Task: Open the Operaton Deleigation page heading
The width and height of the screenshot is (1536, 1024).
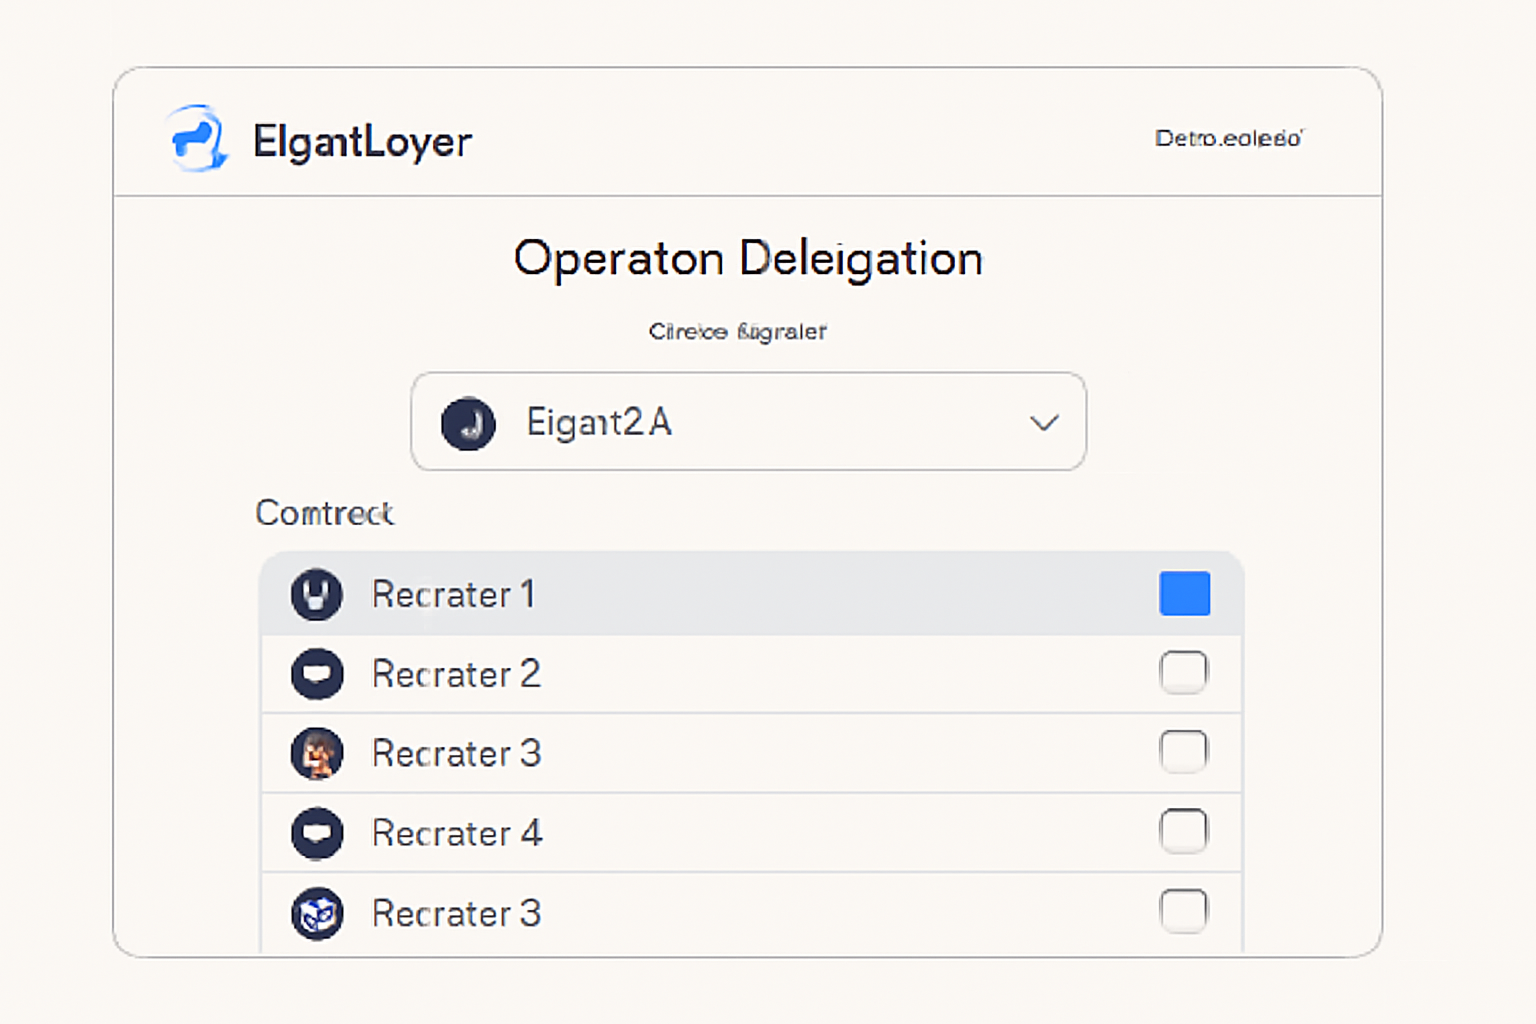Action: coord(747,258)
